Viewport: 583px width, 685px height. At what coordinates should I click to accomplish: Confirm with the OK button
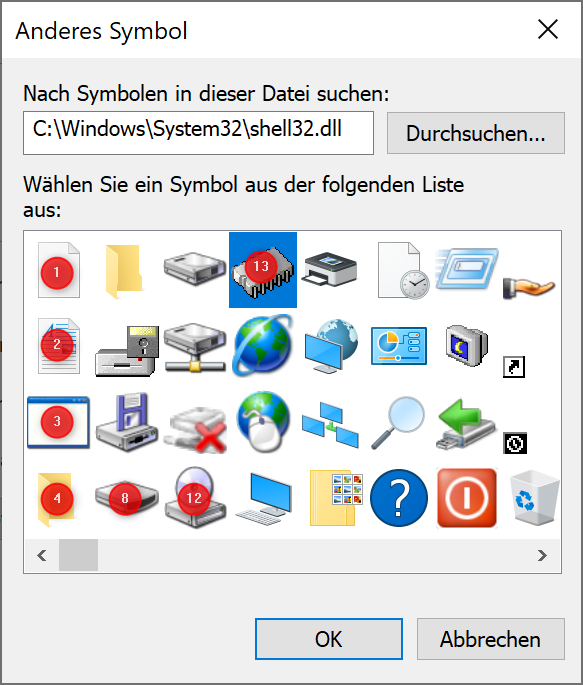tap(329, 639)
